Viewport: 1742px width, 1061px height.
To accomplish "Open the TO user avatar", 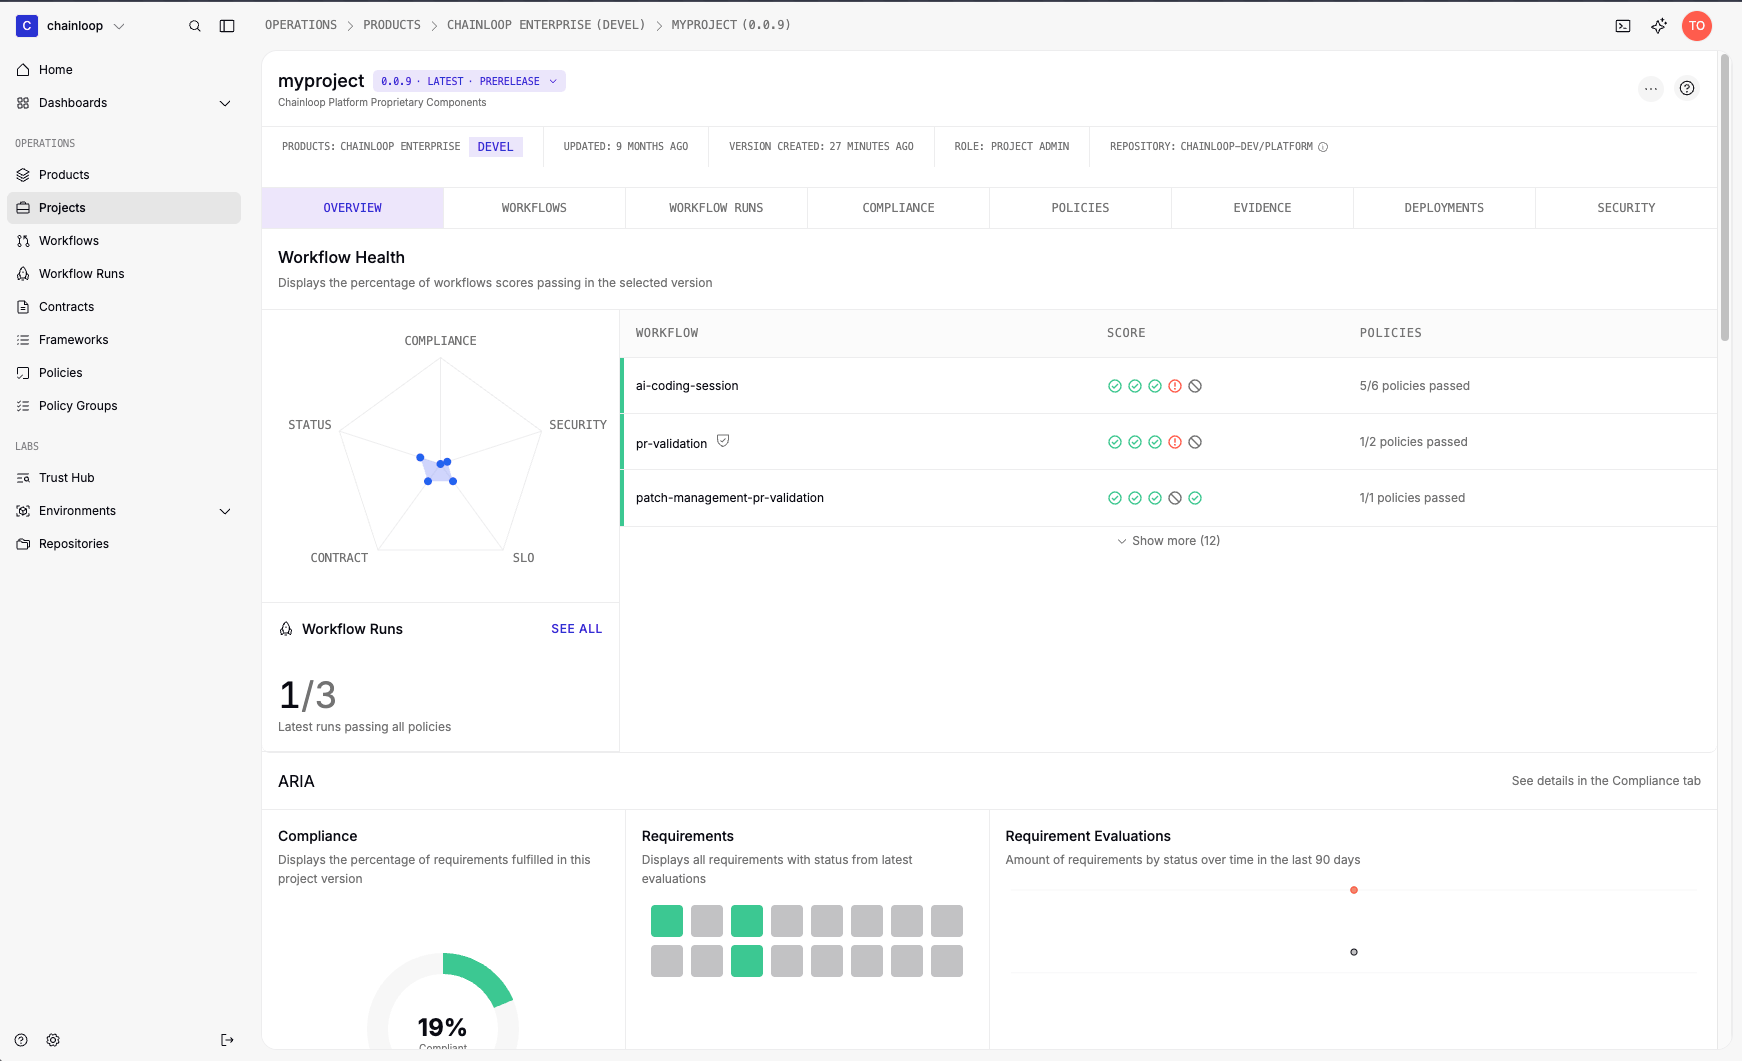I will coord(1697,26).
